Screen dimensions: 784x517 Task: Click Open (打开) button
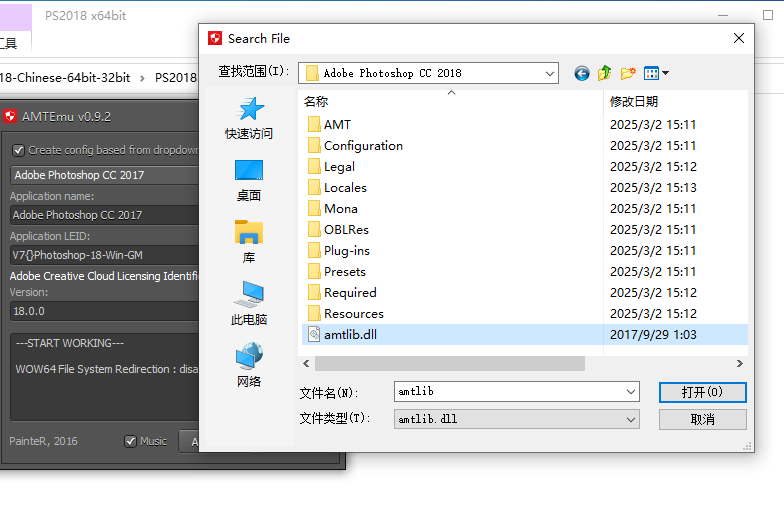click(x=702, y=392)
